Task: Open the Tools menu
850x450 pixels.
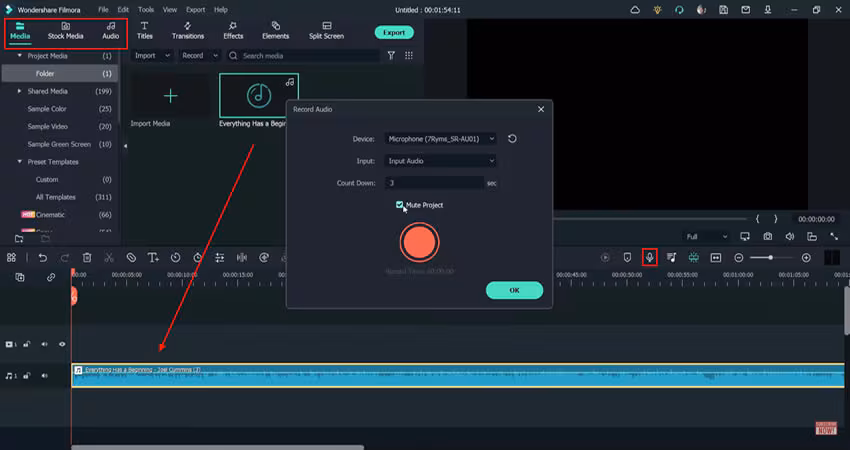Action: 145,10
